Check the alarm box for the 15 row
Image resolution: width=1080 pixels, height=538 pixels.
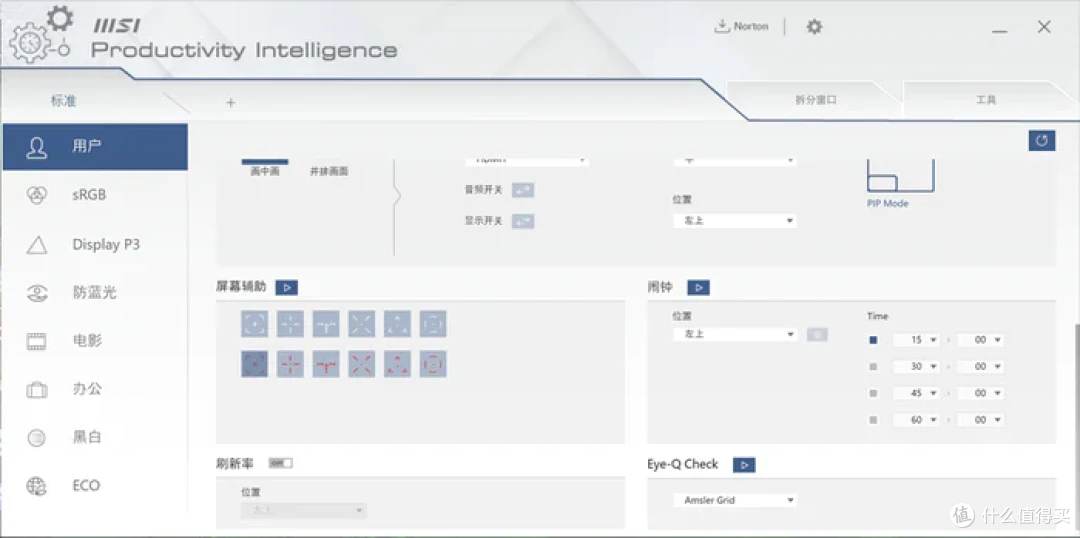(x=873, y=340)
